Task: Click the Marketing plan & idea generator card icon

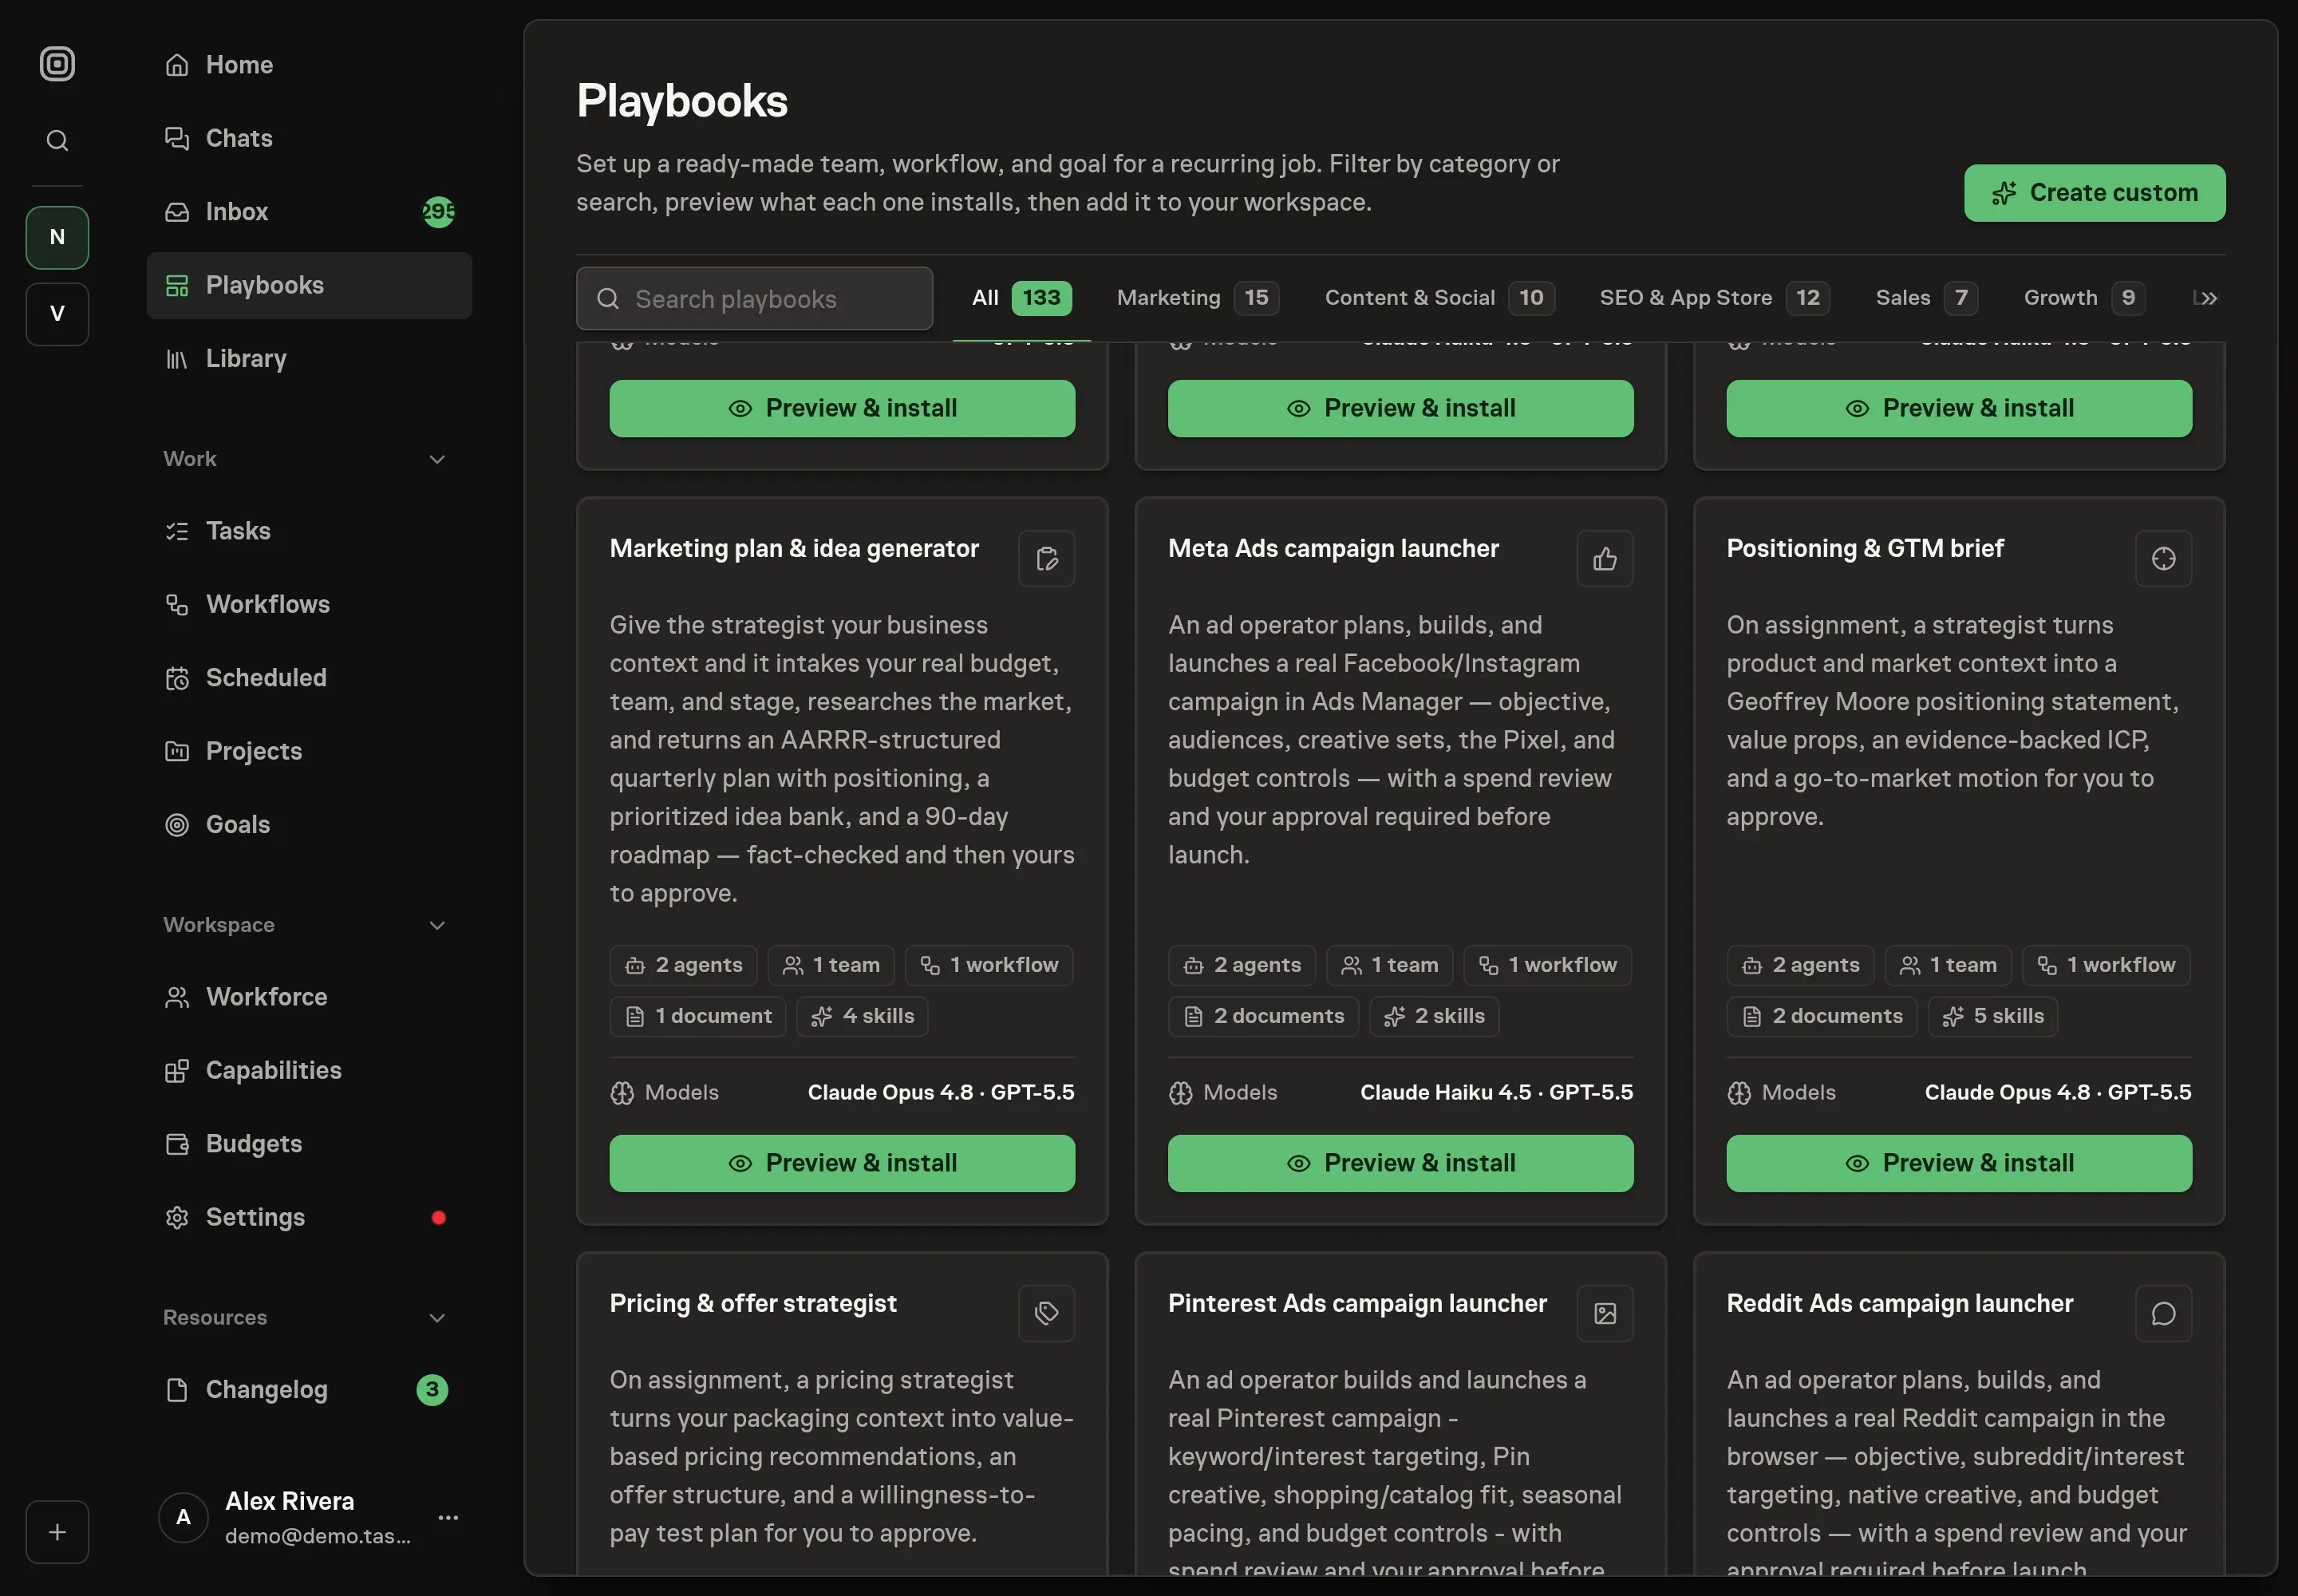Action: 1046,558
